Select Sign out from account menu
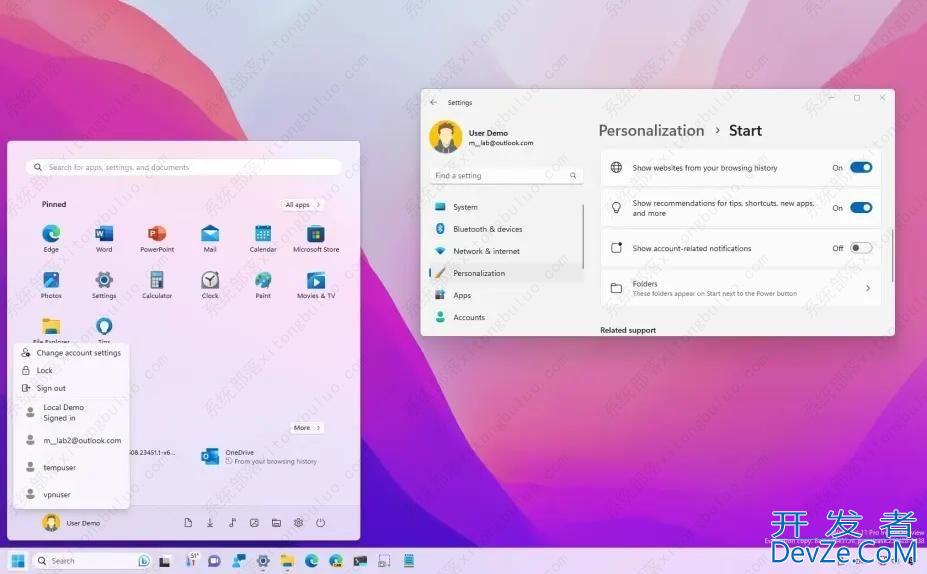Image resolution: width=927 pixels, height=574 pixels. click(x=51, y=388)
